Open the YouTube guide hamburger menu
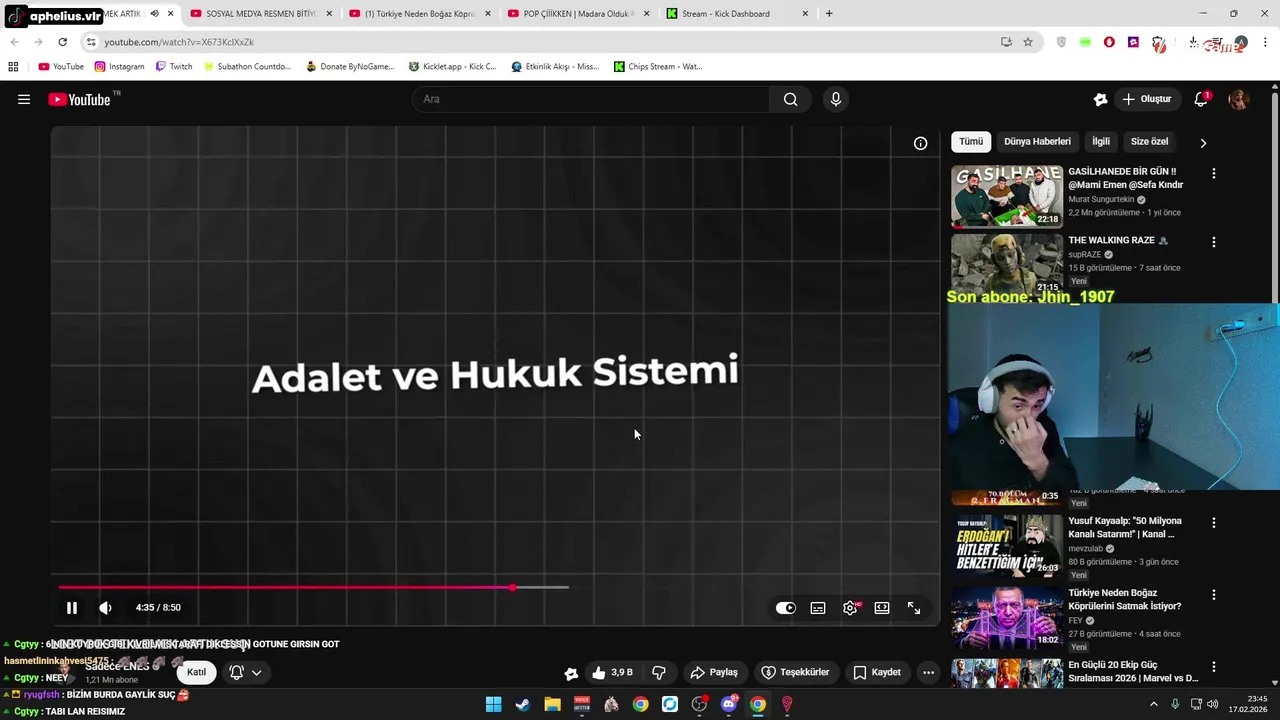Image resolution: width=1280 pixels, height=720 pixels. click(x=24, y=99)
